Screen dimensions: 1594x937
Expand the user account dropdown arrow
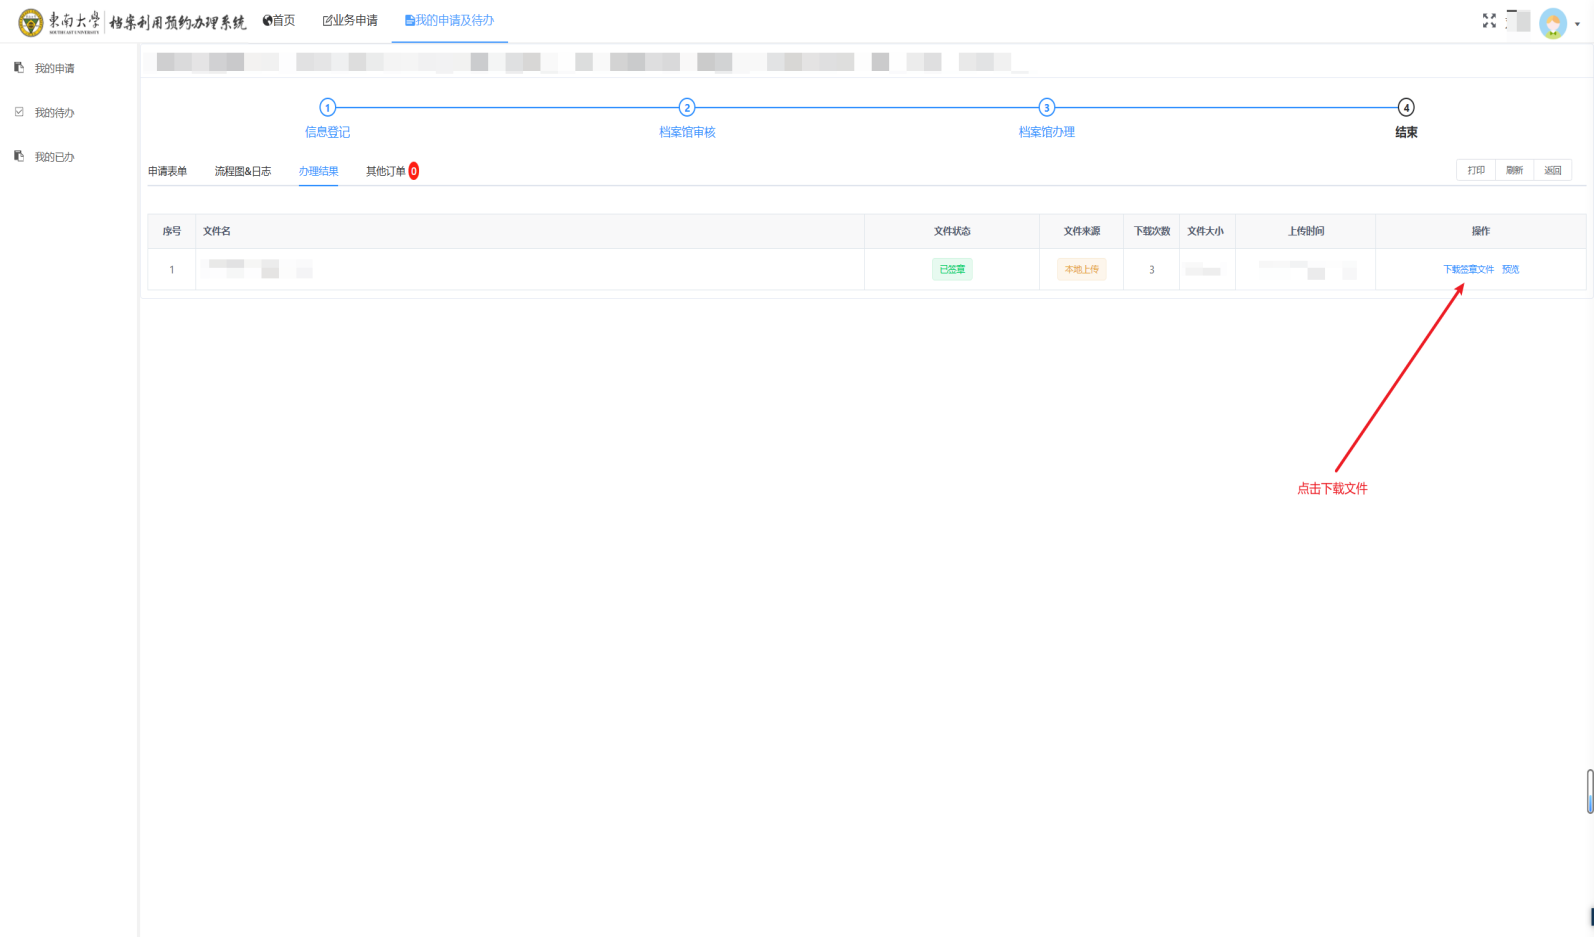click(x=1577, y=24)
